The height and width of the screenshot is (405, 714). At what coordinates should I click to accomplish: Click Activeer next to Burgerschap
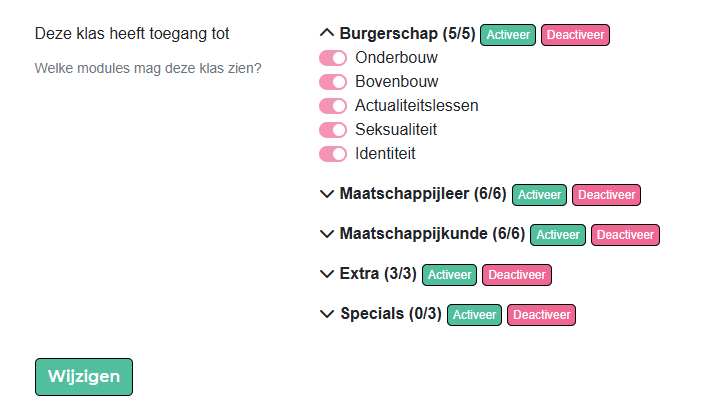click(x=508, y=35)
